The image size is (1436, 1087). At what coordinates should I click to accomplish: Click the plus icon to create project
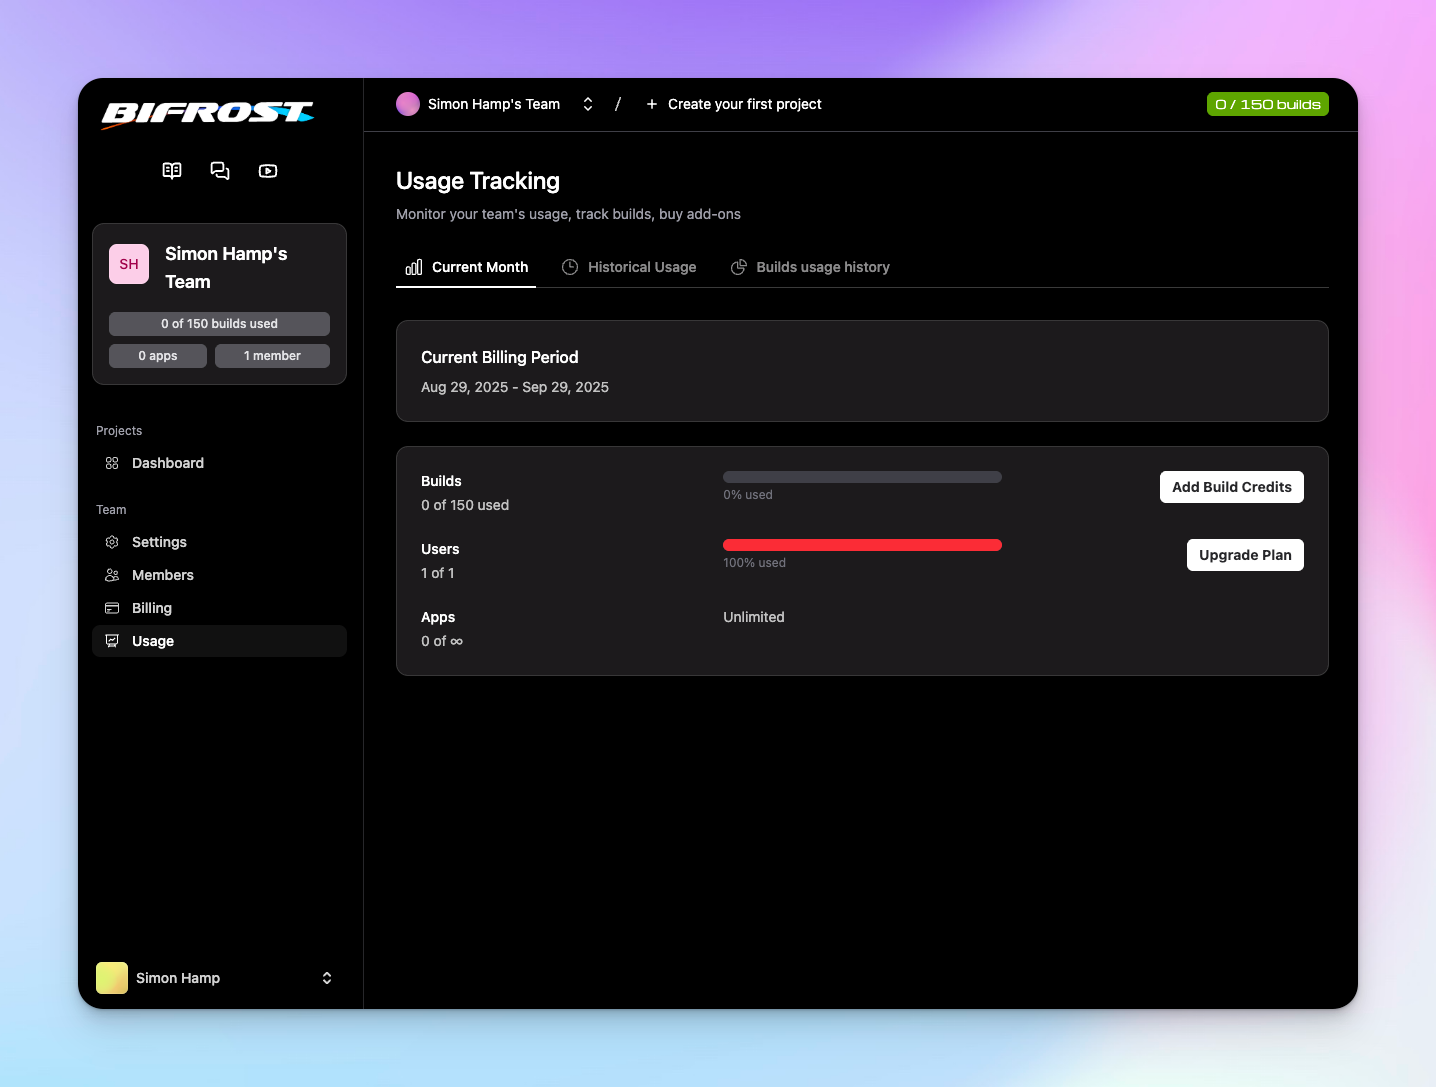[x=652, y=104]
